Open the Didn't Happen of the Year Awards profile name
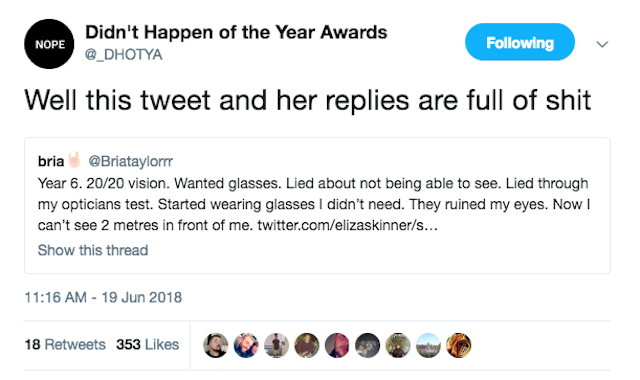 coord(236,32)
